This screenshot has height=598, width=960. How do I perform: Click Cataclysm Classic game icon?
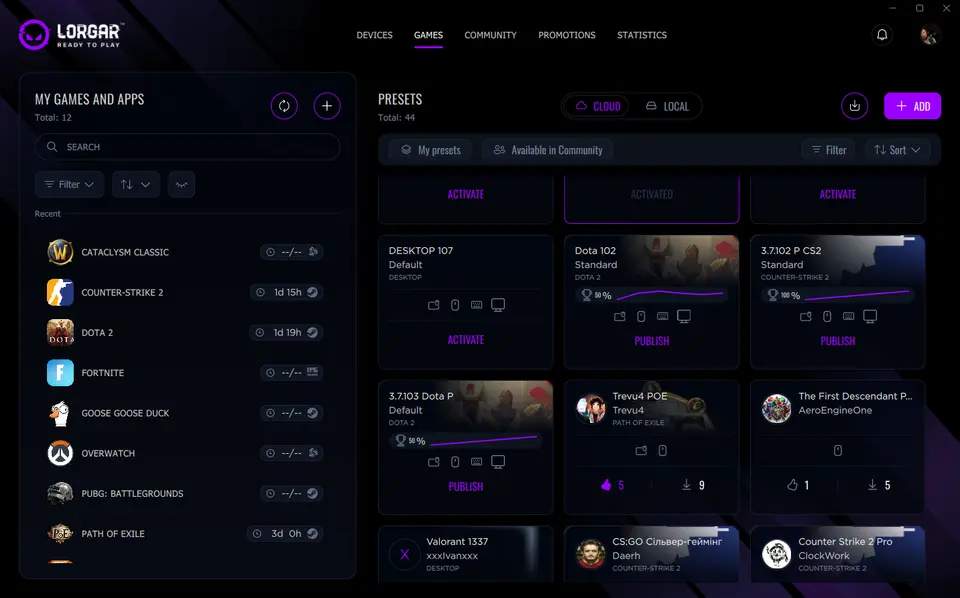click(60, 252)
